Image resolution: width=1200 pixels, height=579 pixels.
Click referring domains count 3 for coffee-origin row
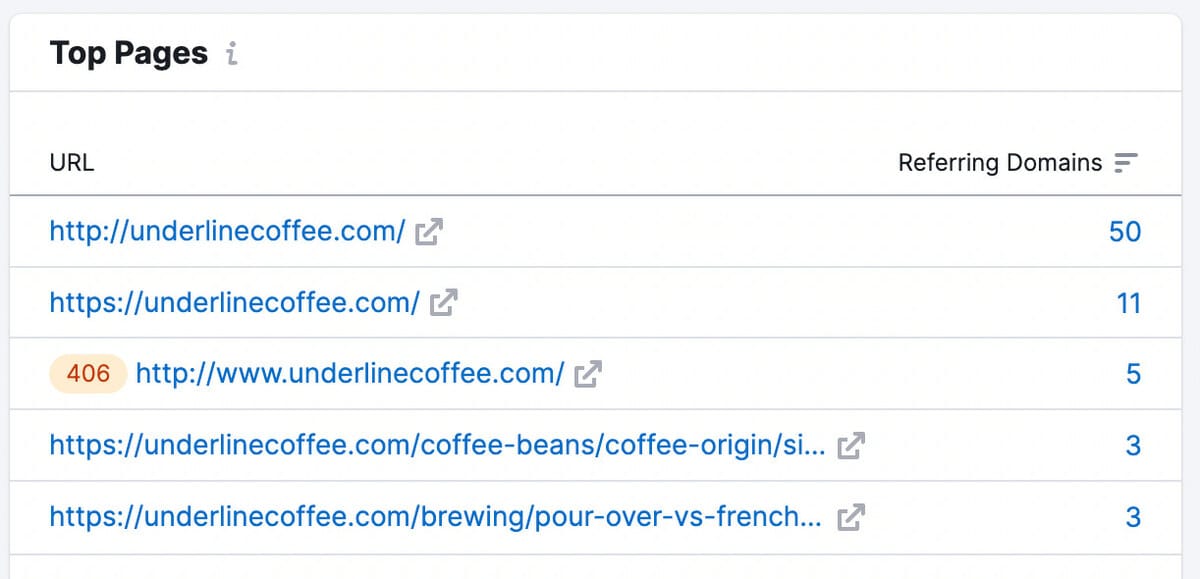tap(1133, 446)
